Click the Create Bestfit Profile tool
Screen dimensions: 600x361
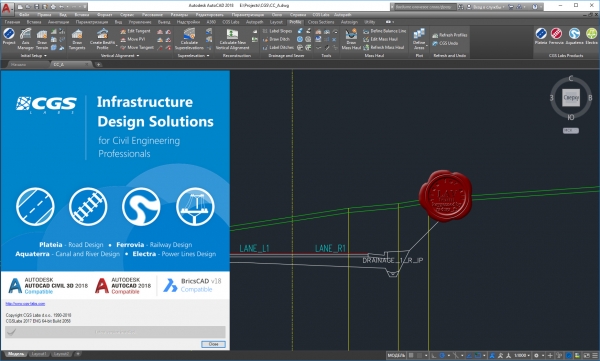click(102, 39)
